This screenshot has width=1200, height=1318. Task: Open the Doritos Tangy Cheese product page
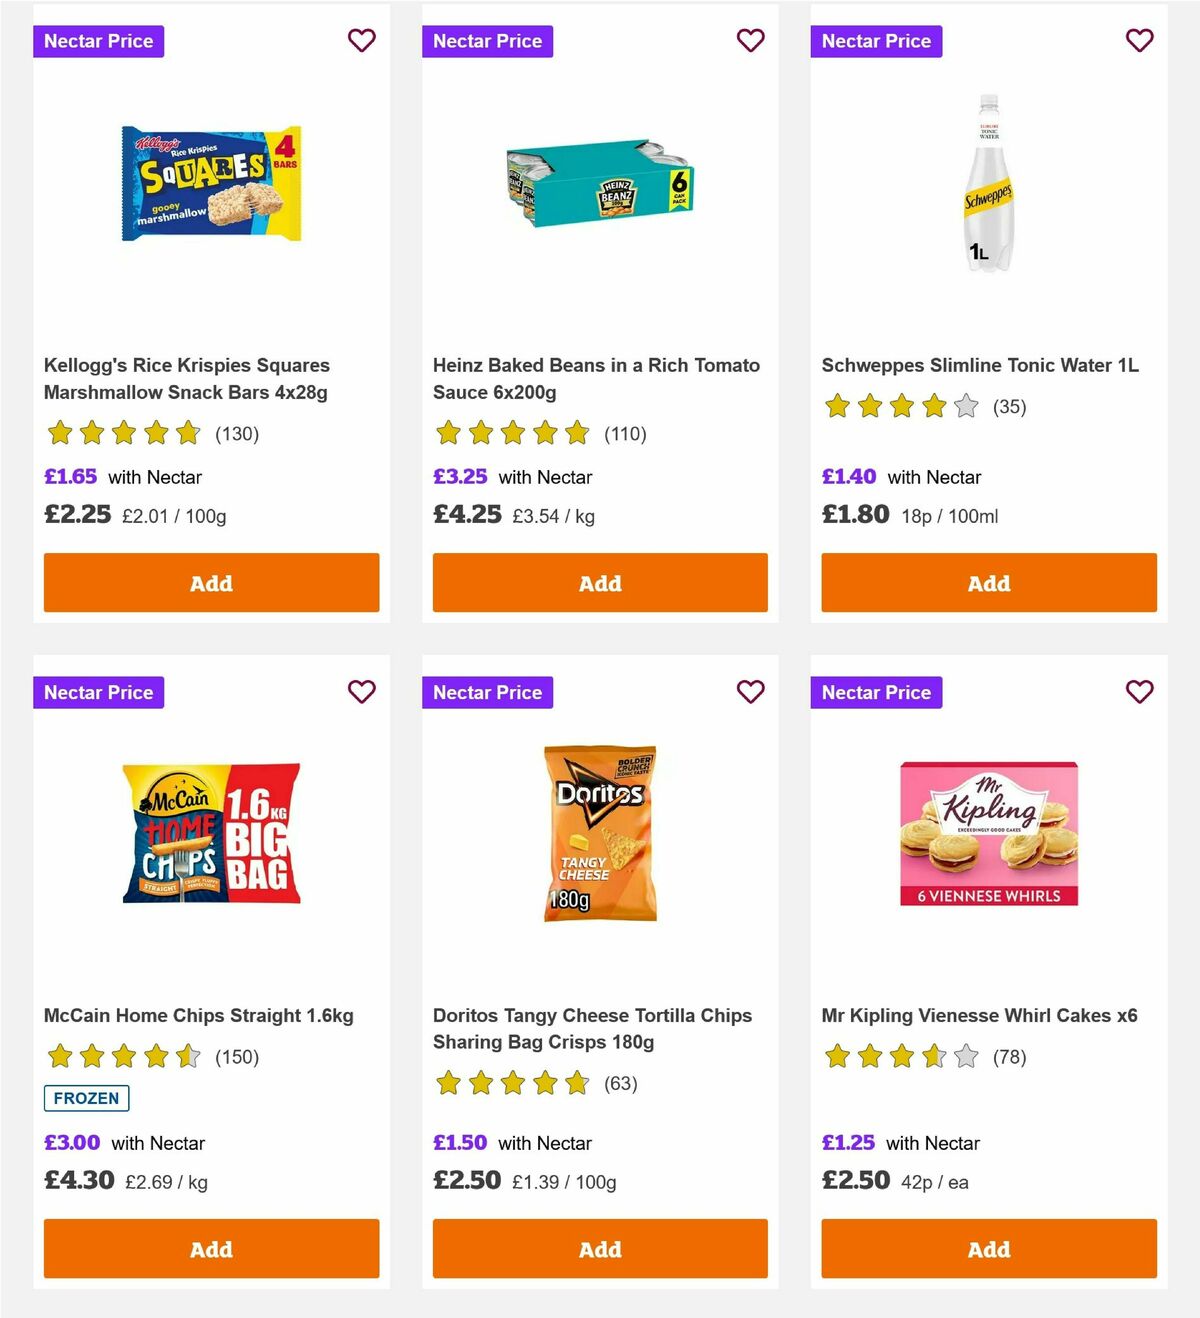(x=592, y=1028)
